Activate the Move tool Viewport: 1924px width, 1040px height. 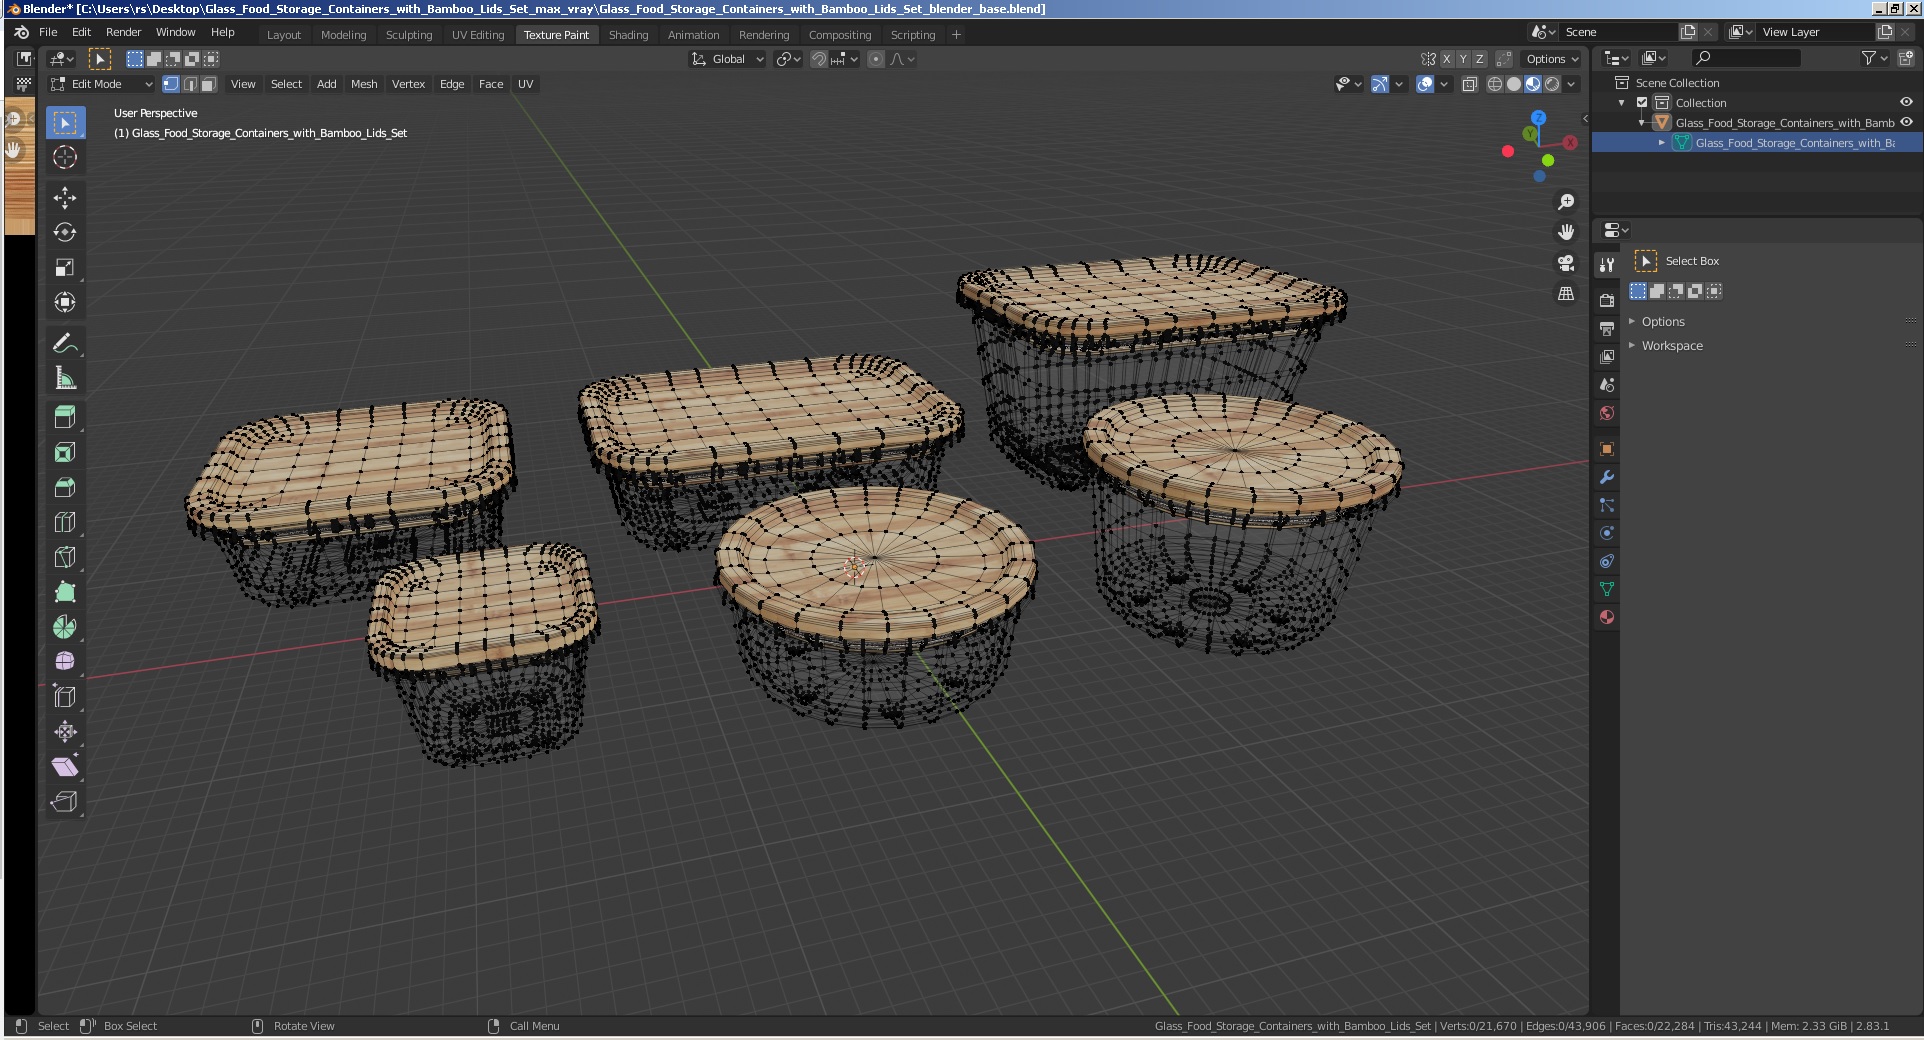pos(65,198)
